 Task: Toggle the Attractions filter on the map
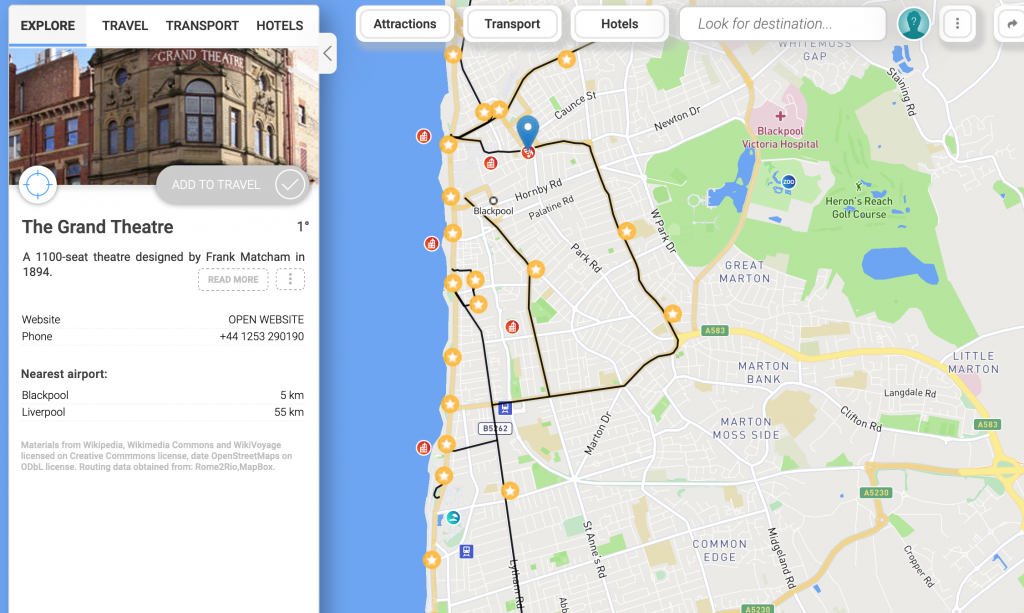[404, 23]
